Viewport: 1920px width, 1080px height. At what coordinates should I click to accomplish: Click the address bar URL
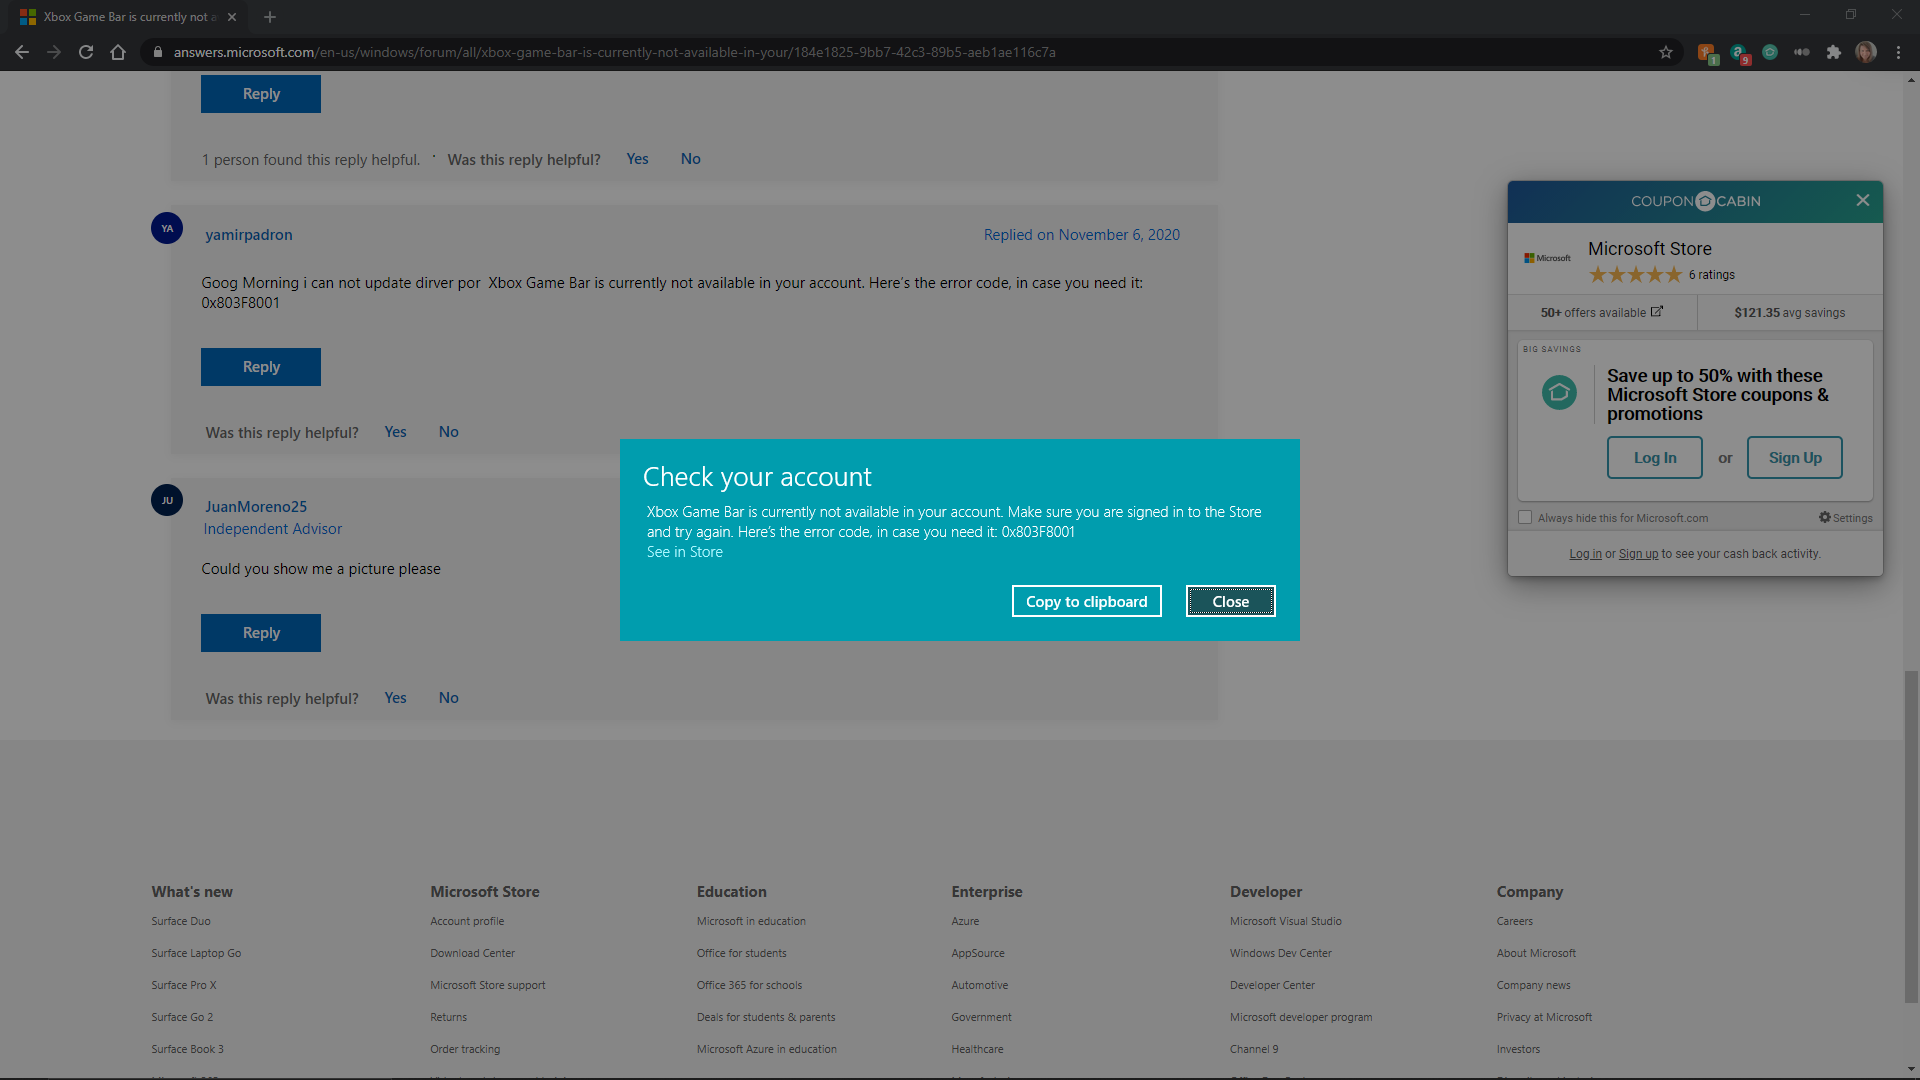click(614, 52)
